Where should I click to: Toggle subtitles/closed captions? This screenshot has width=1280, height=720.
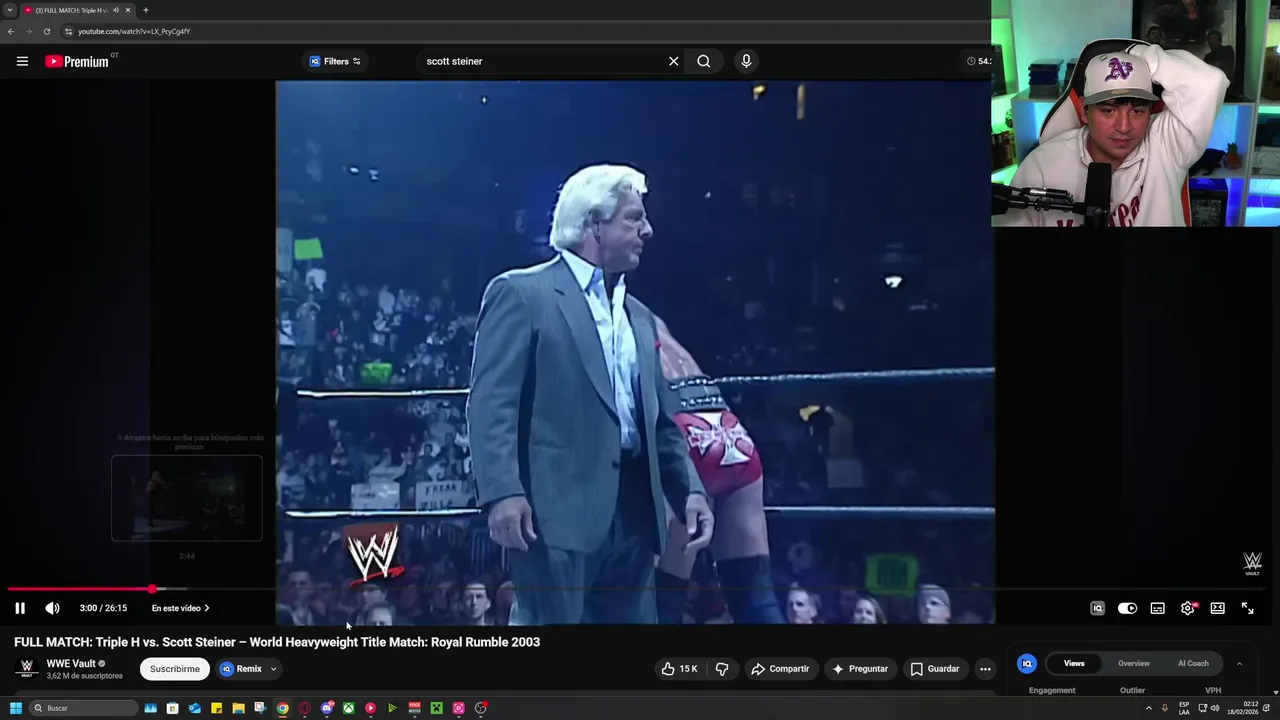tap(1157, 608)
